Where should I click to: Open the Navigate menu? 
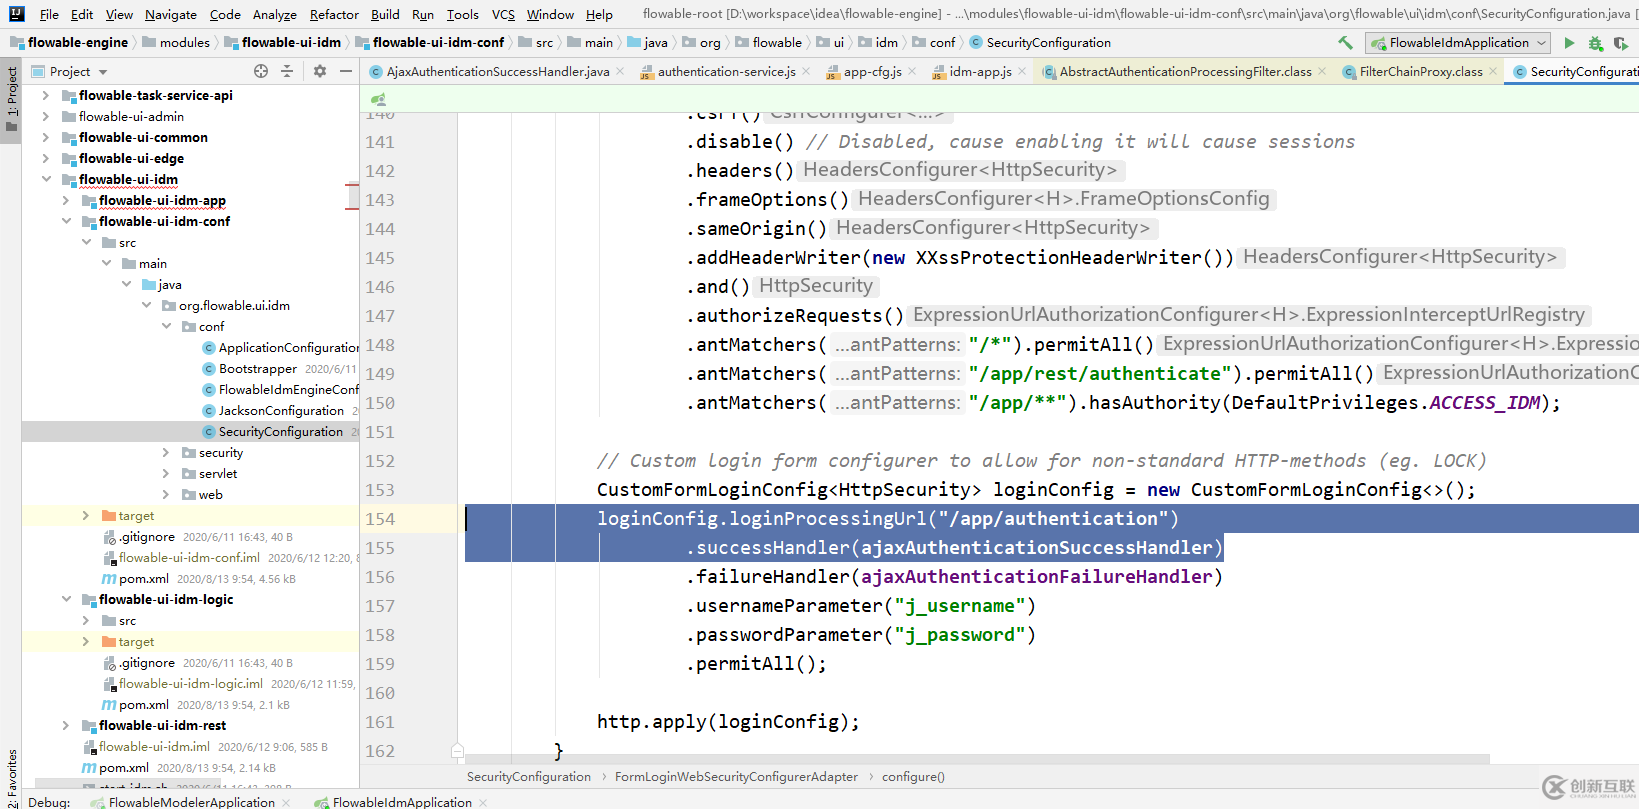pyautogui.click(x=171, y=14)
